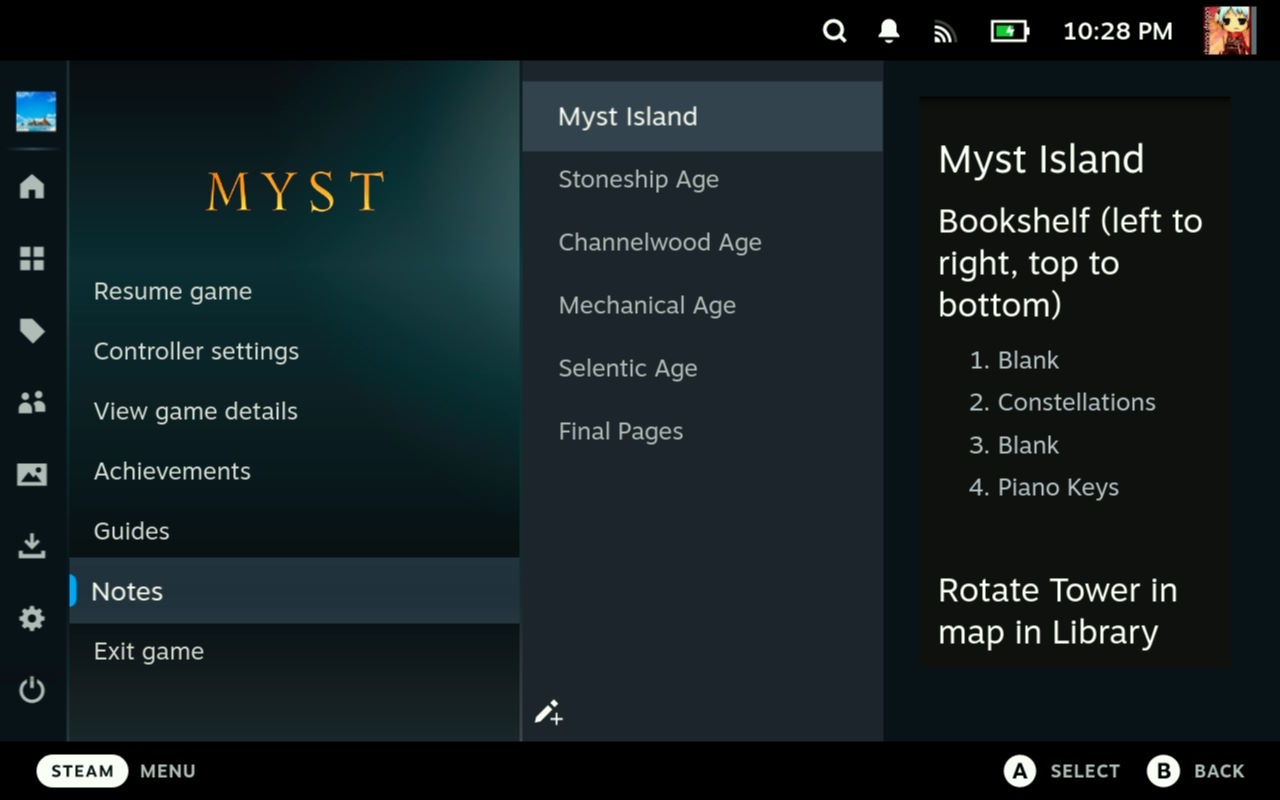This screenshot has width=1280, height=800.
Task: Click the clock showing 10:28 PM
Action: 1118,31
